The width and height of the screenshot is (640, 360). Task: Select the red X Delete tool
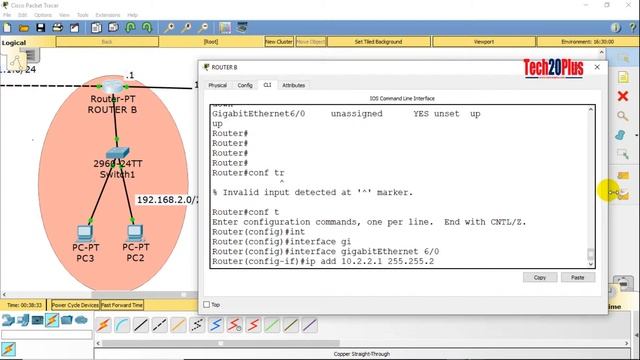pos(623,96)
